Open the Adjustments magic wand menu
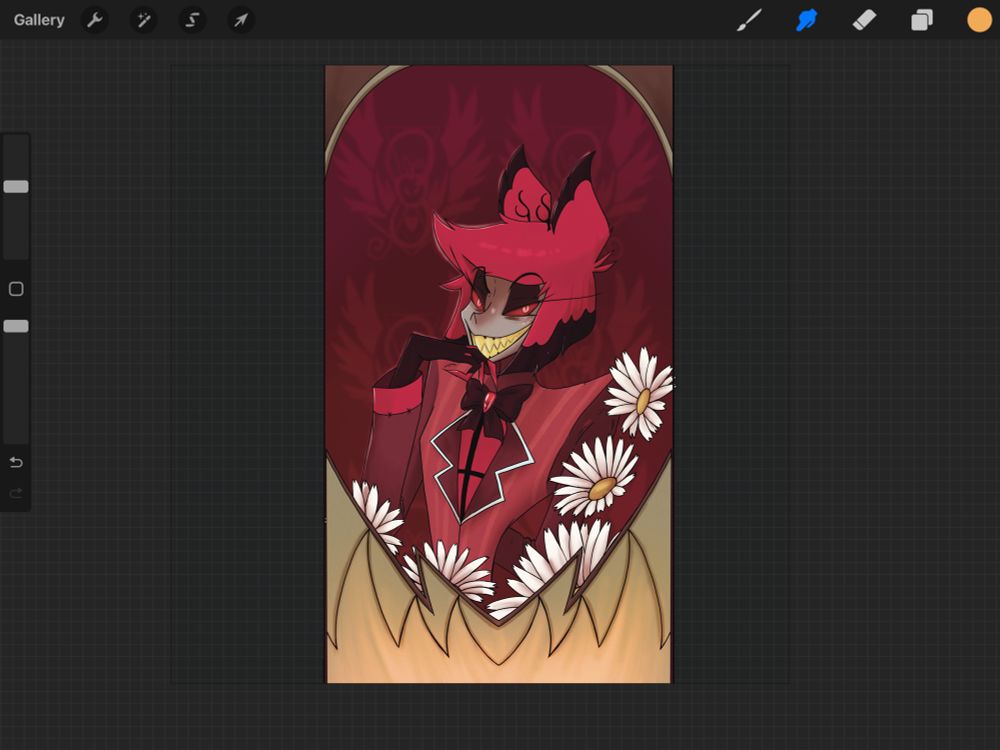Image resolution: width=1000 pixels, height=750 pixels. 143,20
